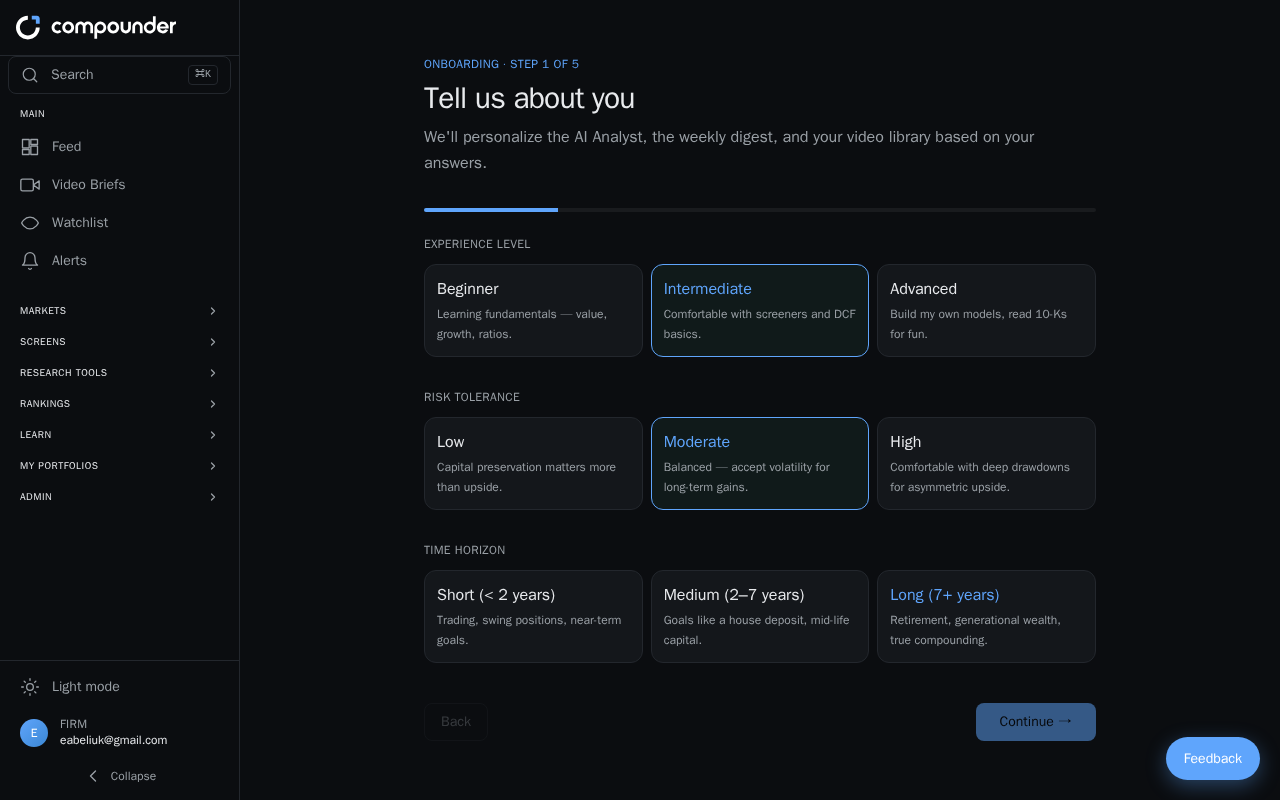Viewport: 1280px width, 800px height.
Task: Click the LEARN label
Action: 36,435
